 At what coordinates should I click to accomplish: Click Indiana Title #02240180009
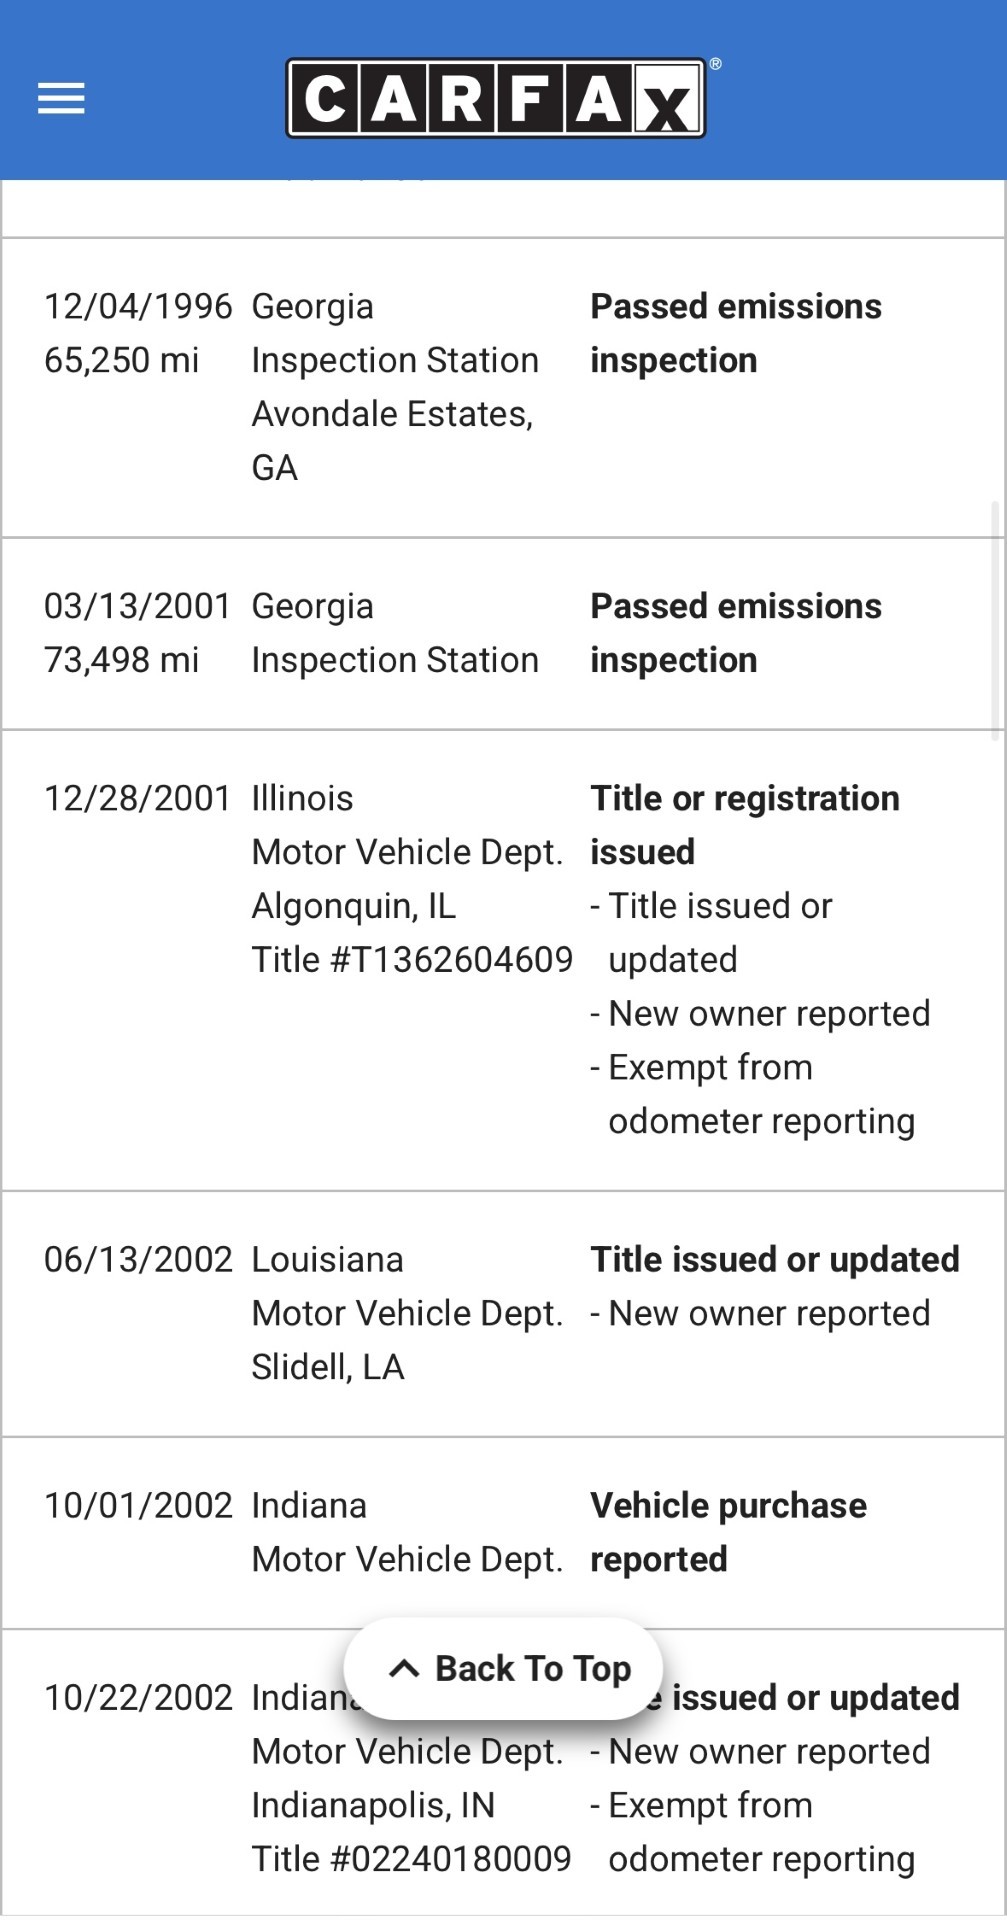(x=411, y=1859)
